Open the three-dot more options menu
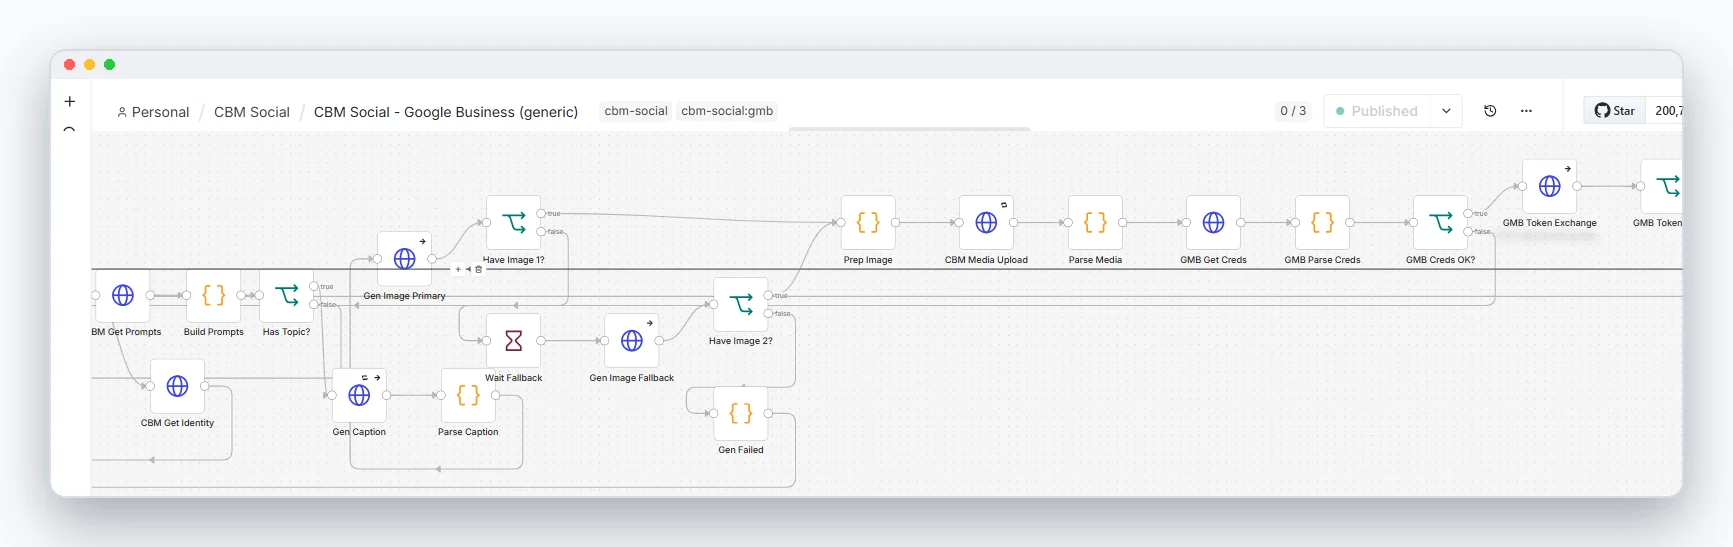This screenshot has height=547, width=1733. 1526,111
